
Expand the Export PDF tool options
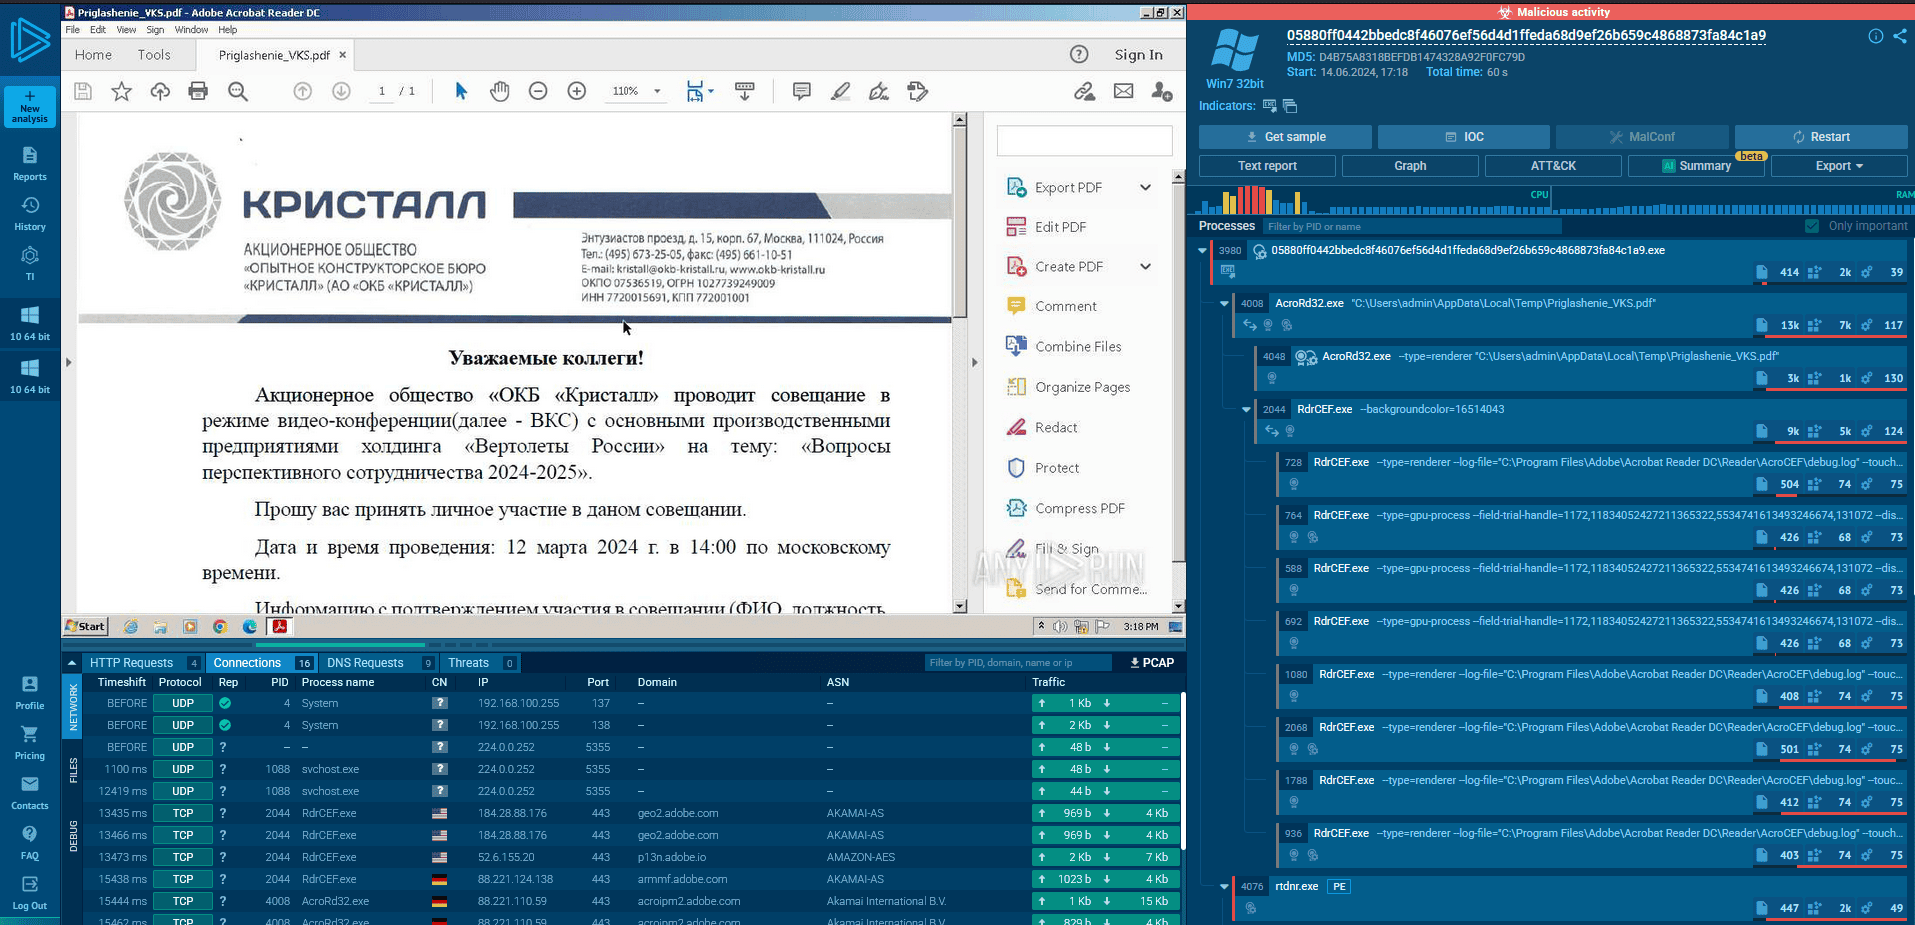coord(1145,187)
